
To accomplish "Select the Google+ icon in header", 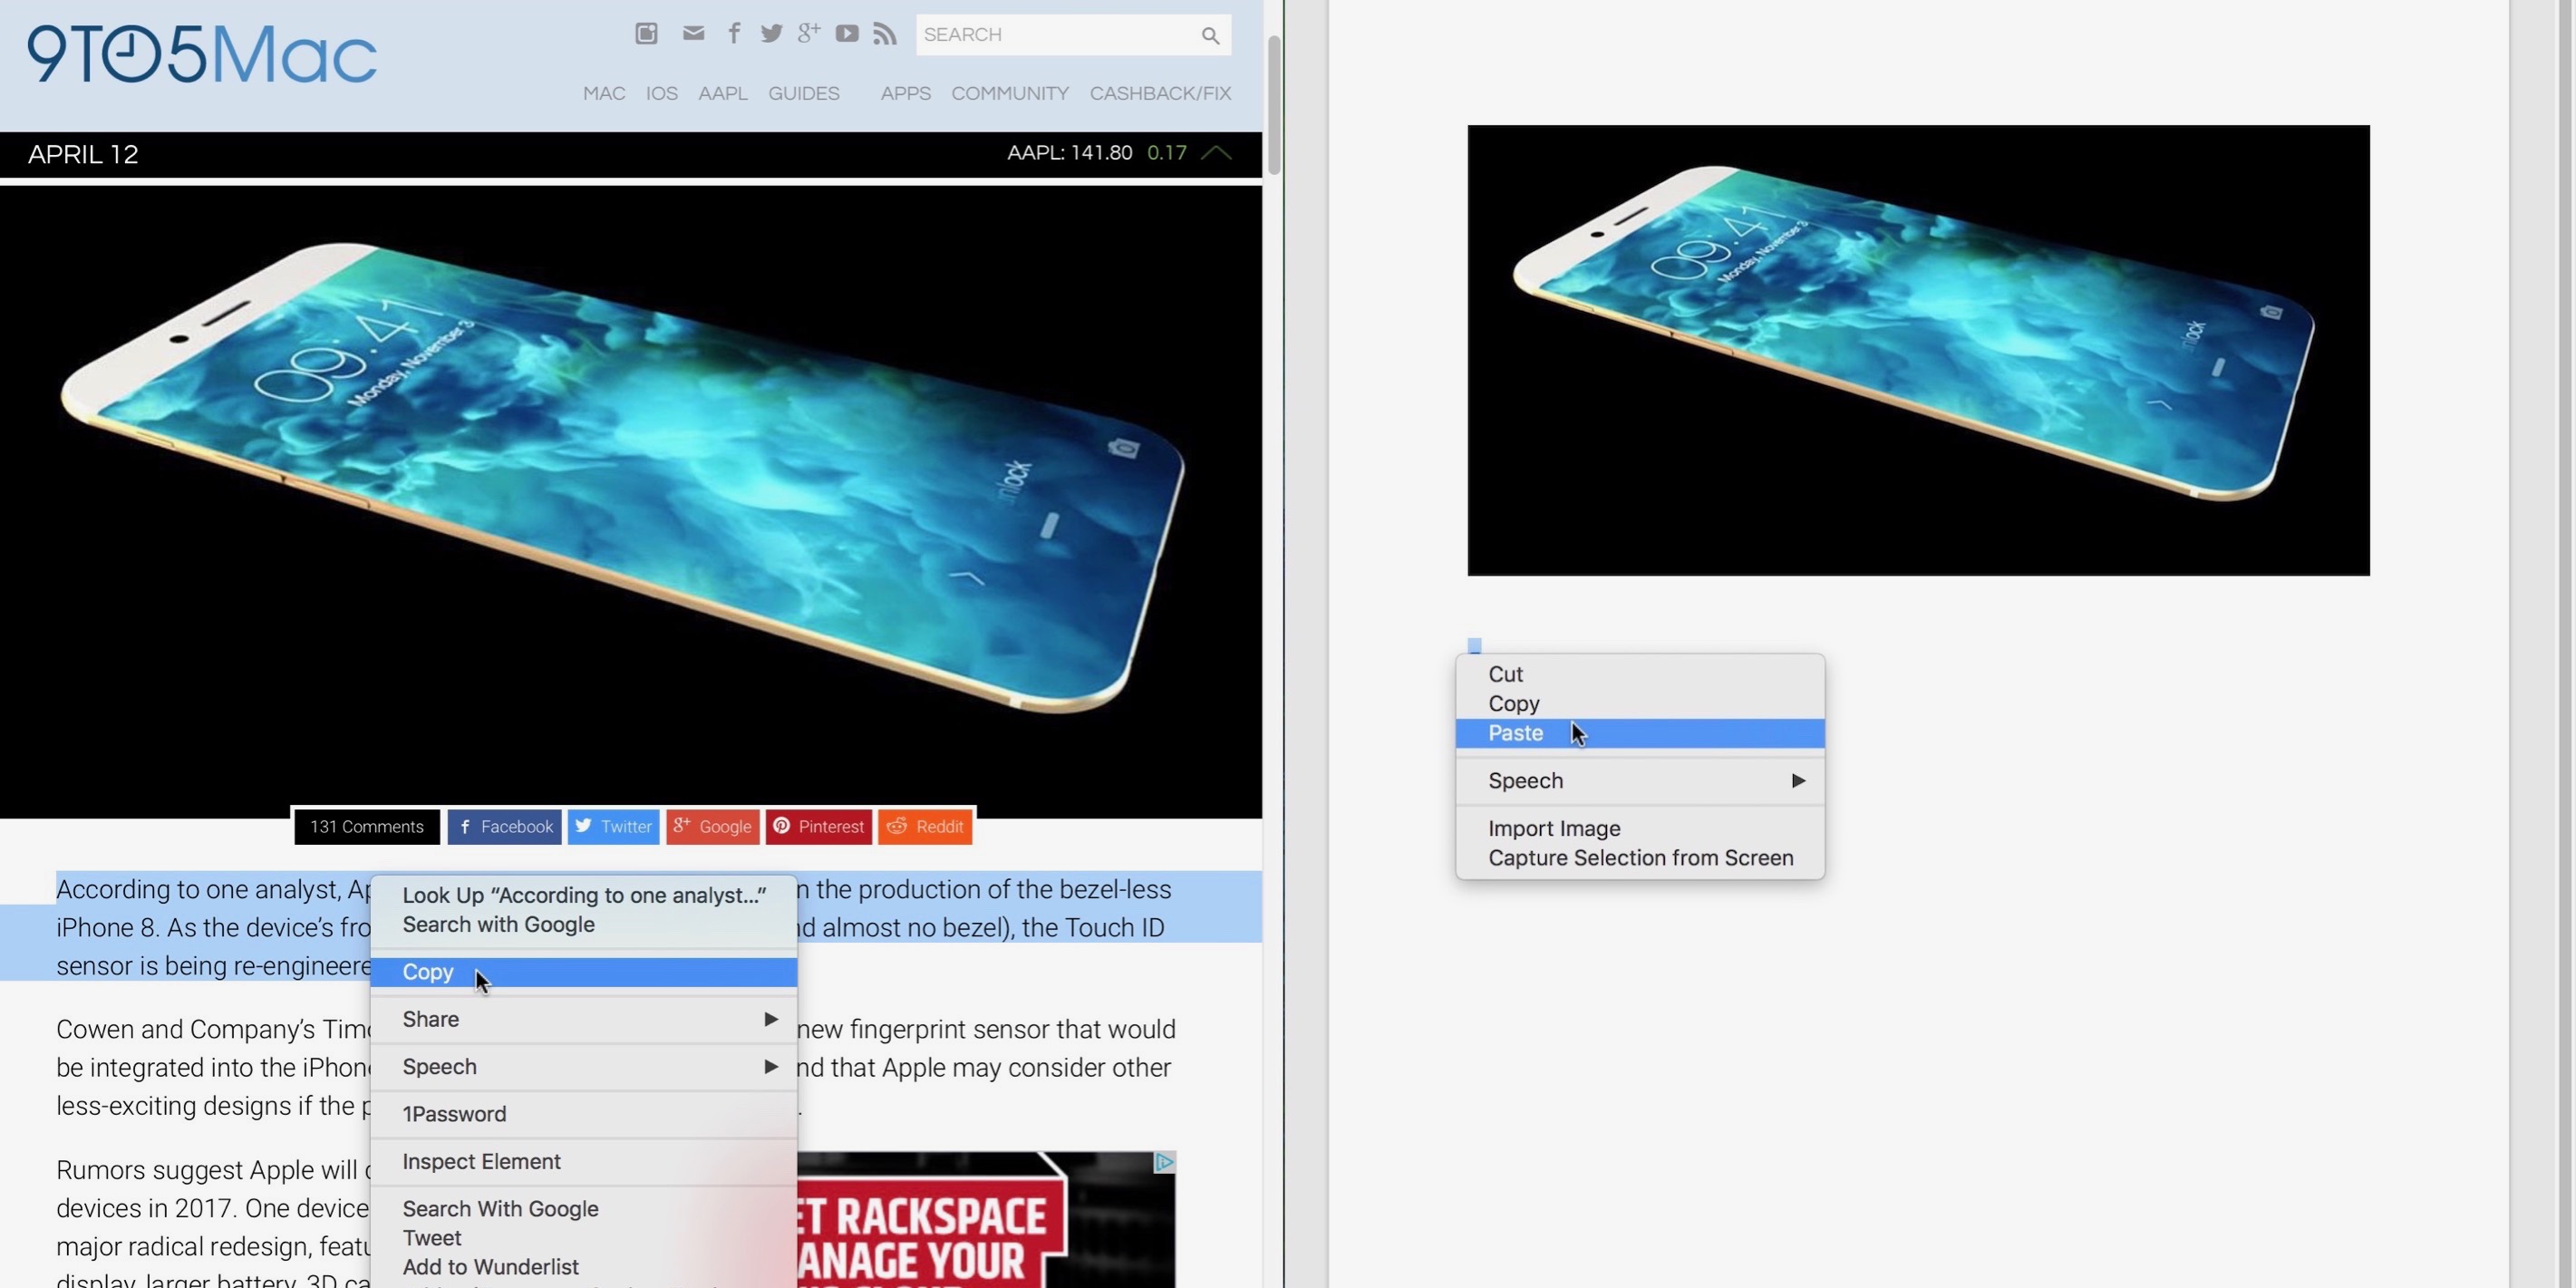I will [x=809, y=34].
